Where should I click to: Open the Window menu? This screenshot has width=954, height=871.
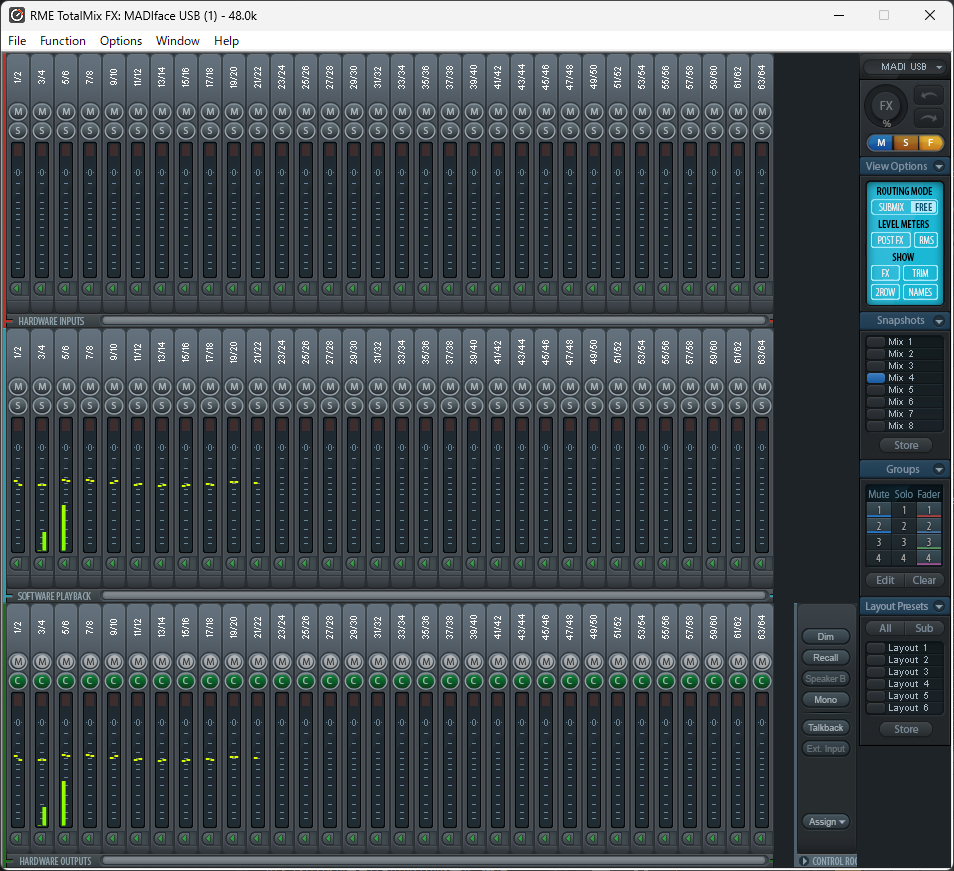point(178,41)
